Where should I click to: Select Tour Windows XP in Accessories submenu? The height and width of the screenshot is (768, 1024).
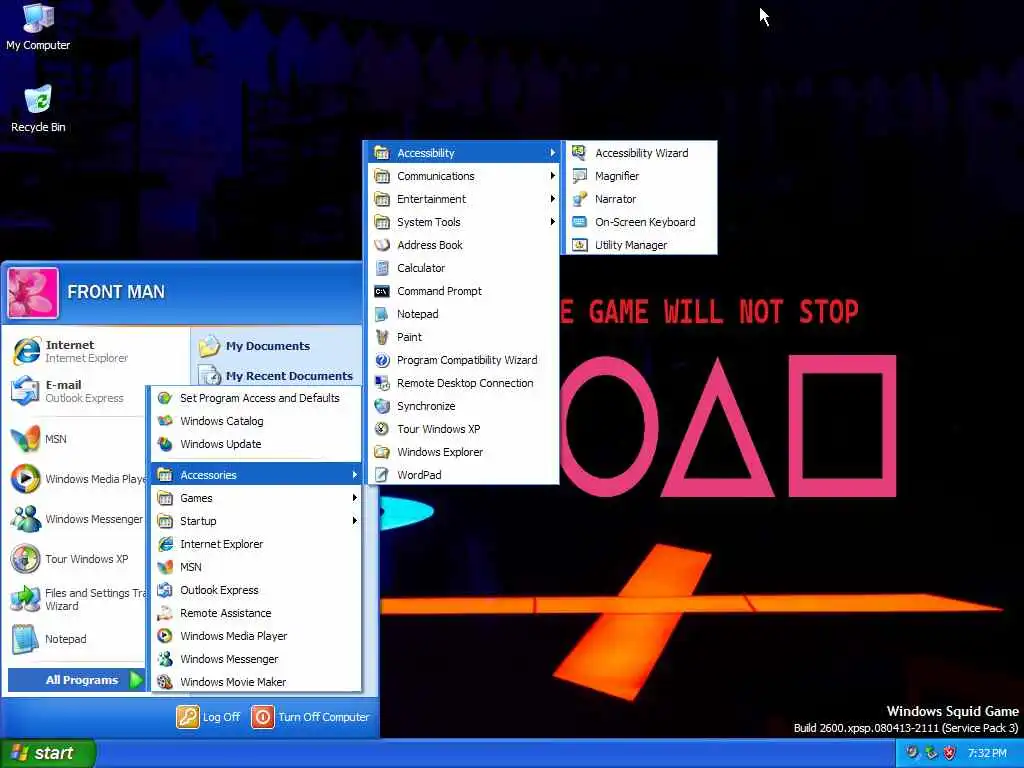click(x=464, y=429)
